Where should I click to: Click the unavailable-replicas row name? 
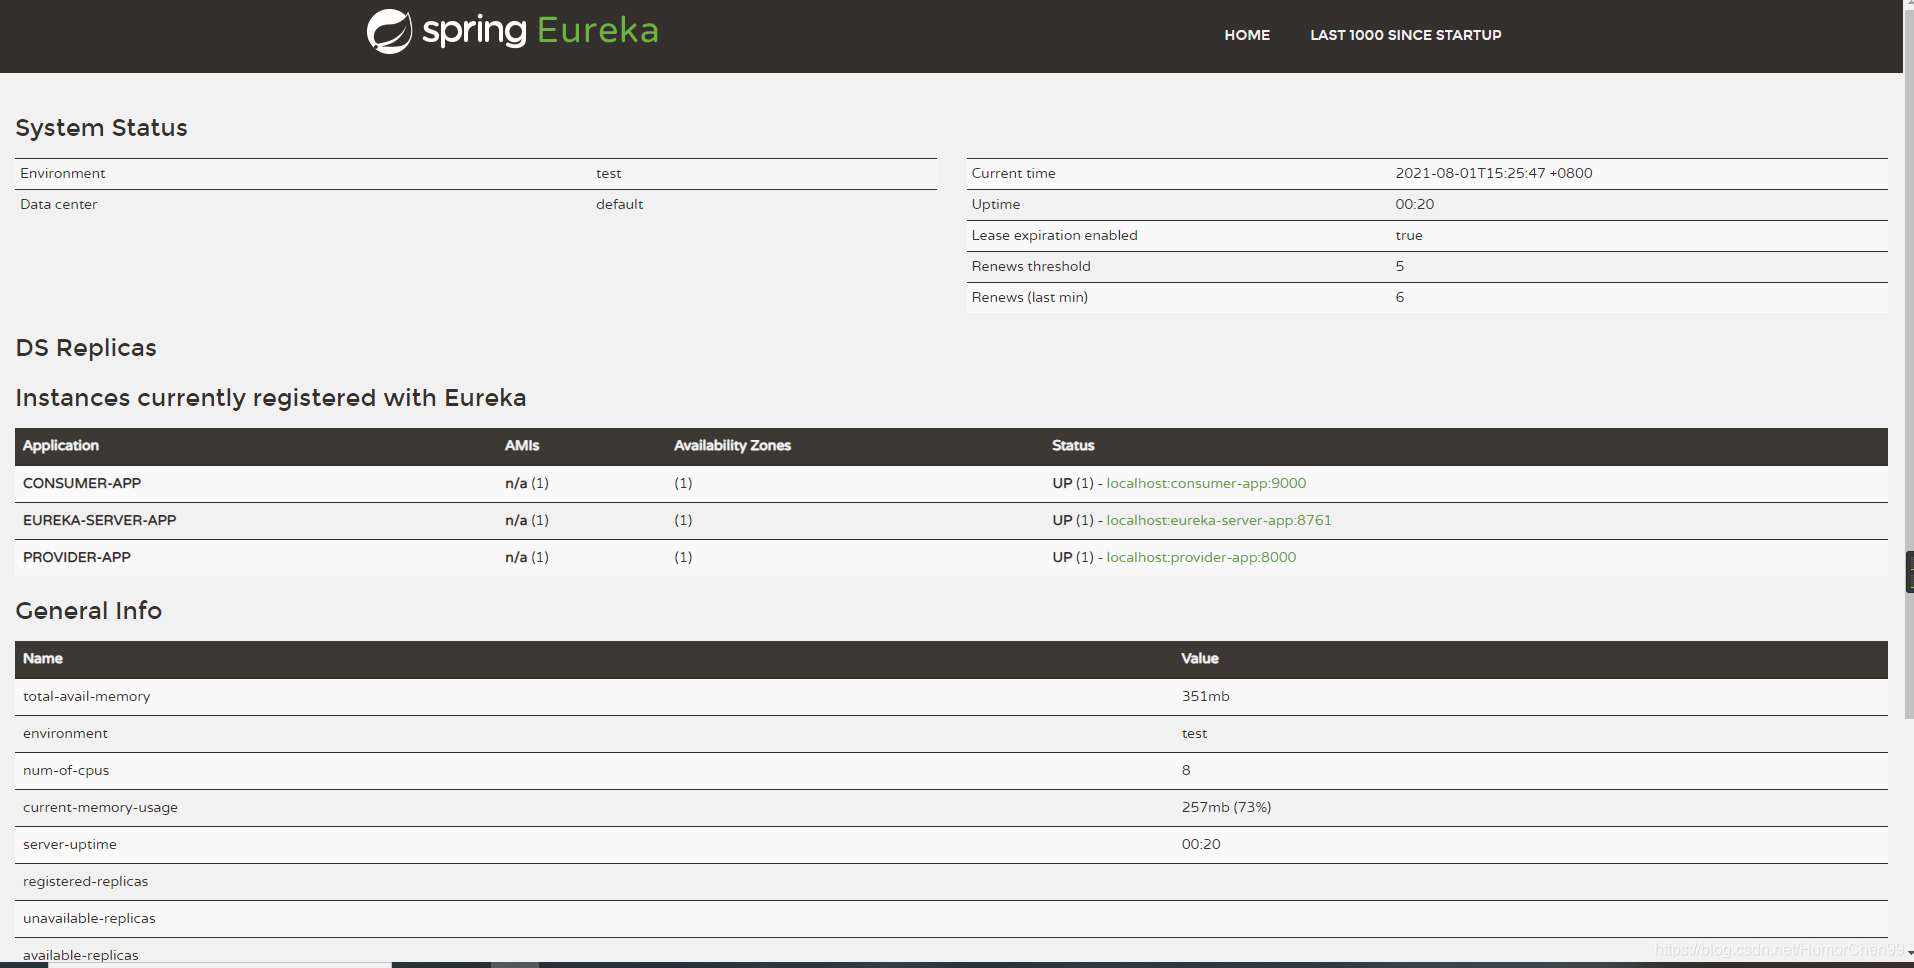click(89, 918)
